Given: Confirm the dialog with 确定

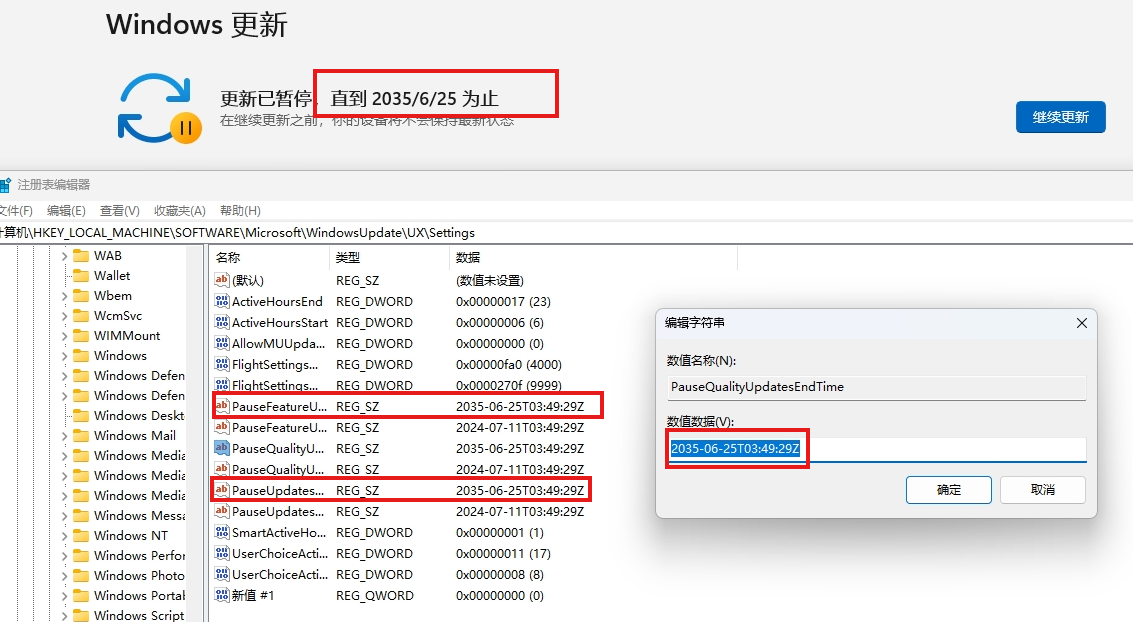Looking at the screenshot, I should tap(948, 489).
